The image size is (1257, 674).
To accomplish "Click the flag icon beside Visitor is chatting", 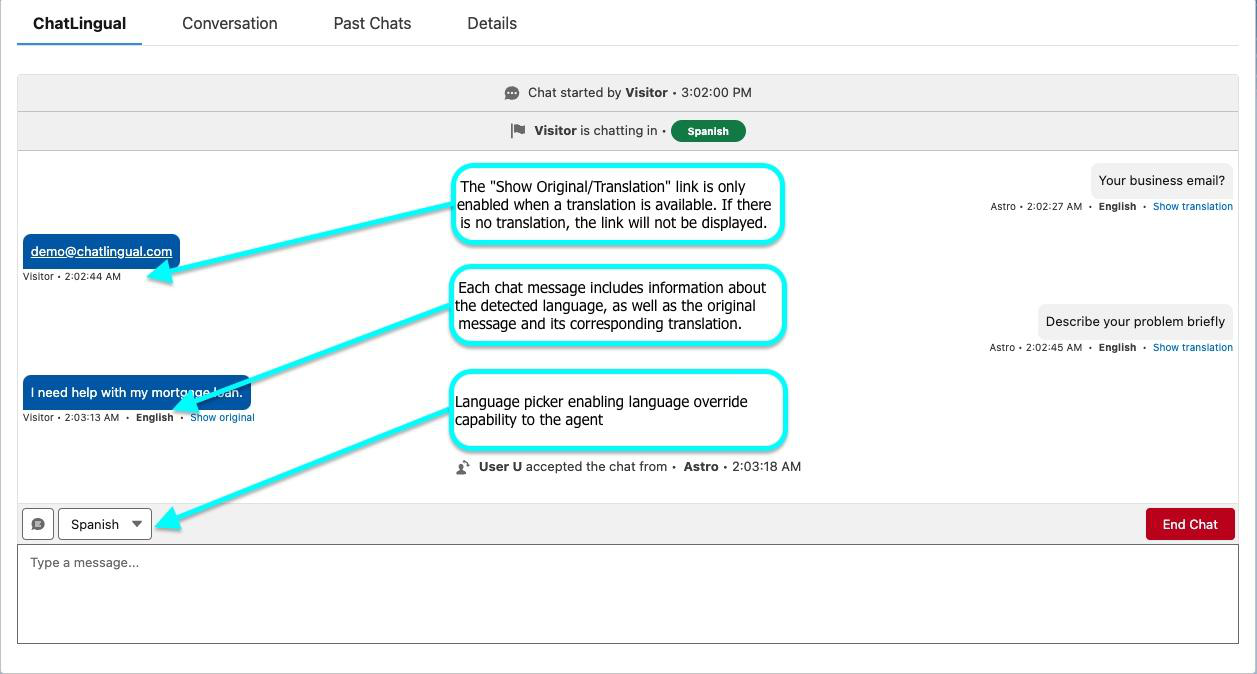I will tap(518, 131).
